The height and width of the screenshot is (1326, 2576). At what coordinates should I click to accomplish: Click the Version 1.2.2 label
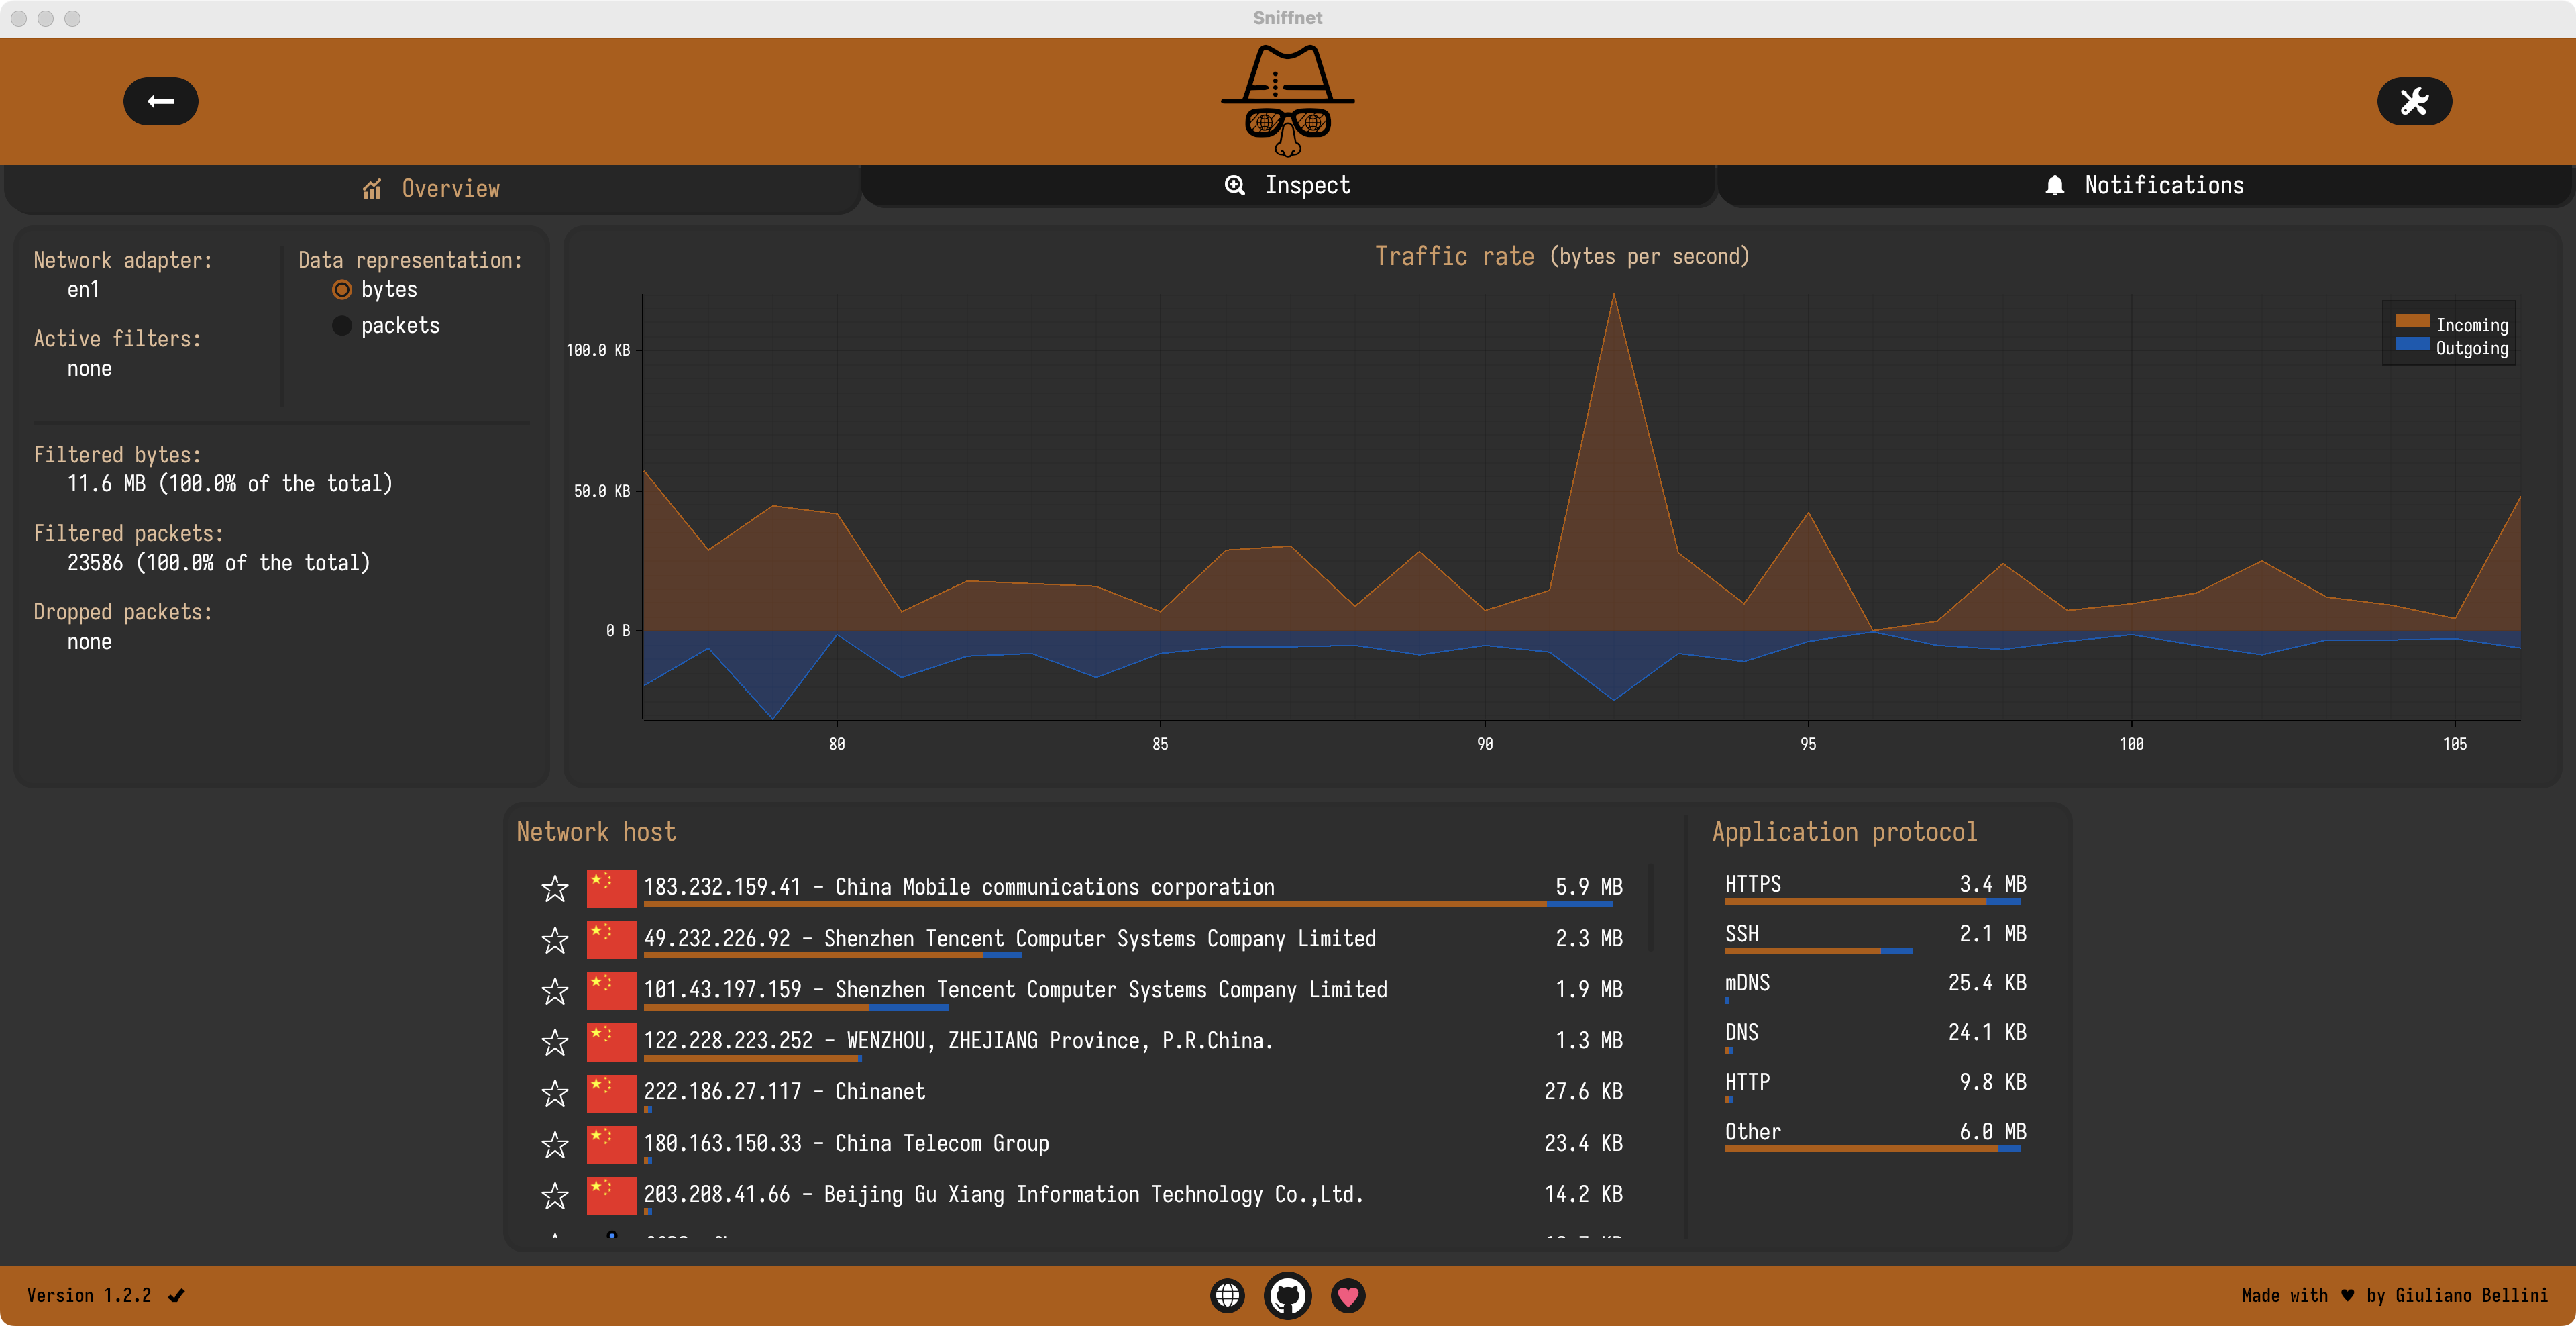pyautogui.click(x=89, y=1296)
